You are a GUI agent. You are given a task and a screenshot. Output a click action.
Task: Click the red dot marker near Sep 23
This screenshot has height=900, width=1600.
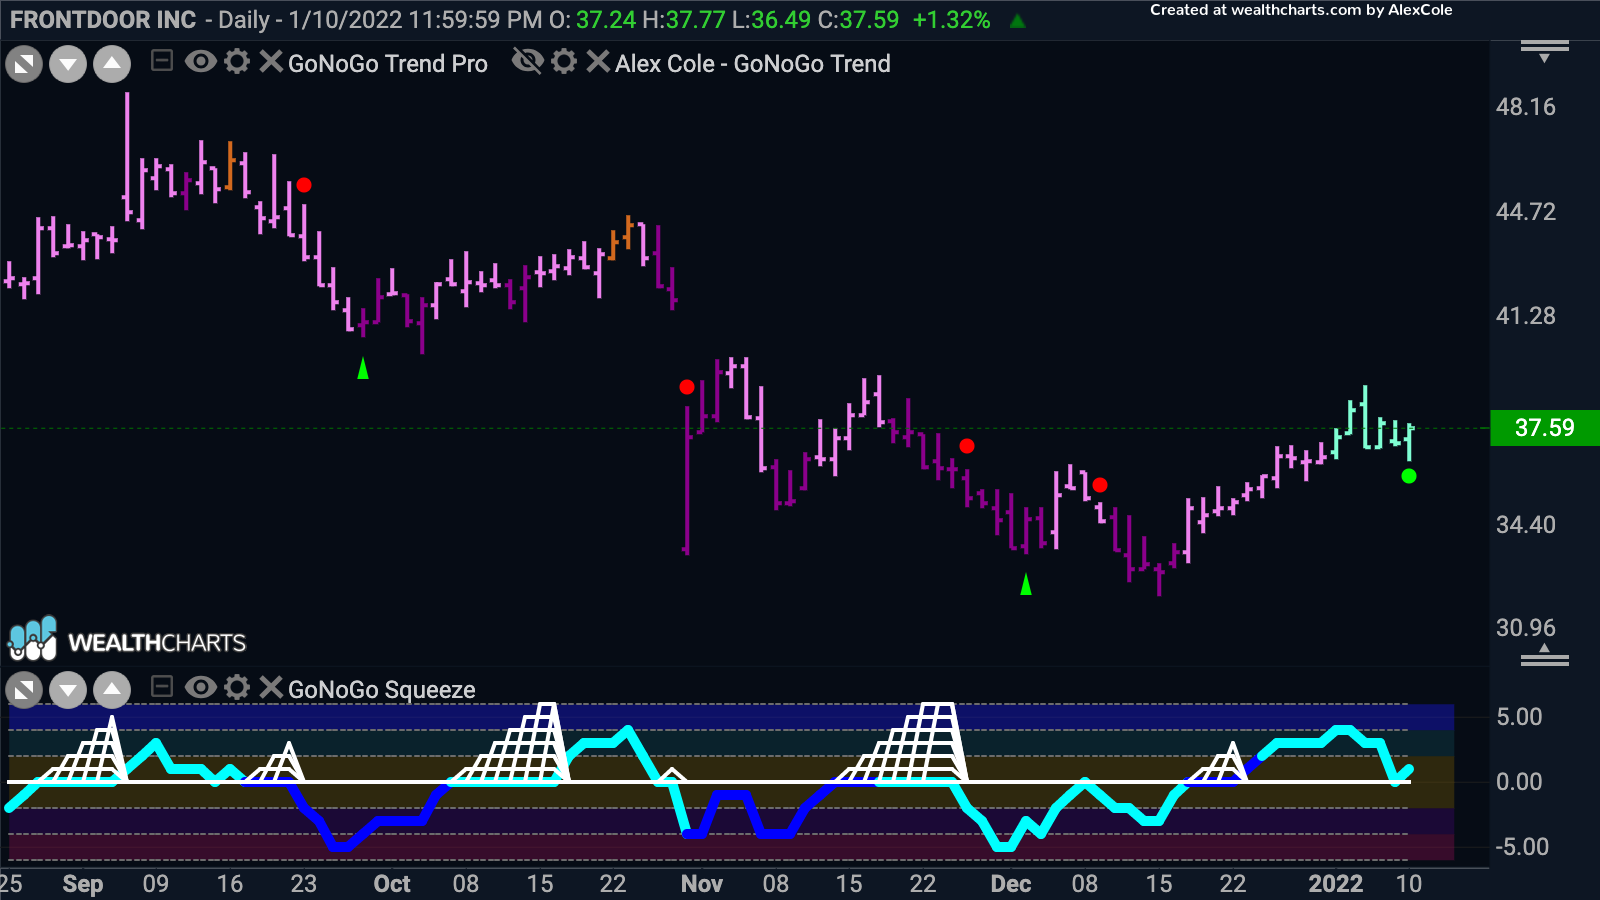click(x=304, y=185)
